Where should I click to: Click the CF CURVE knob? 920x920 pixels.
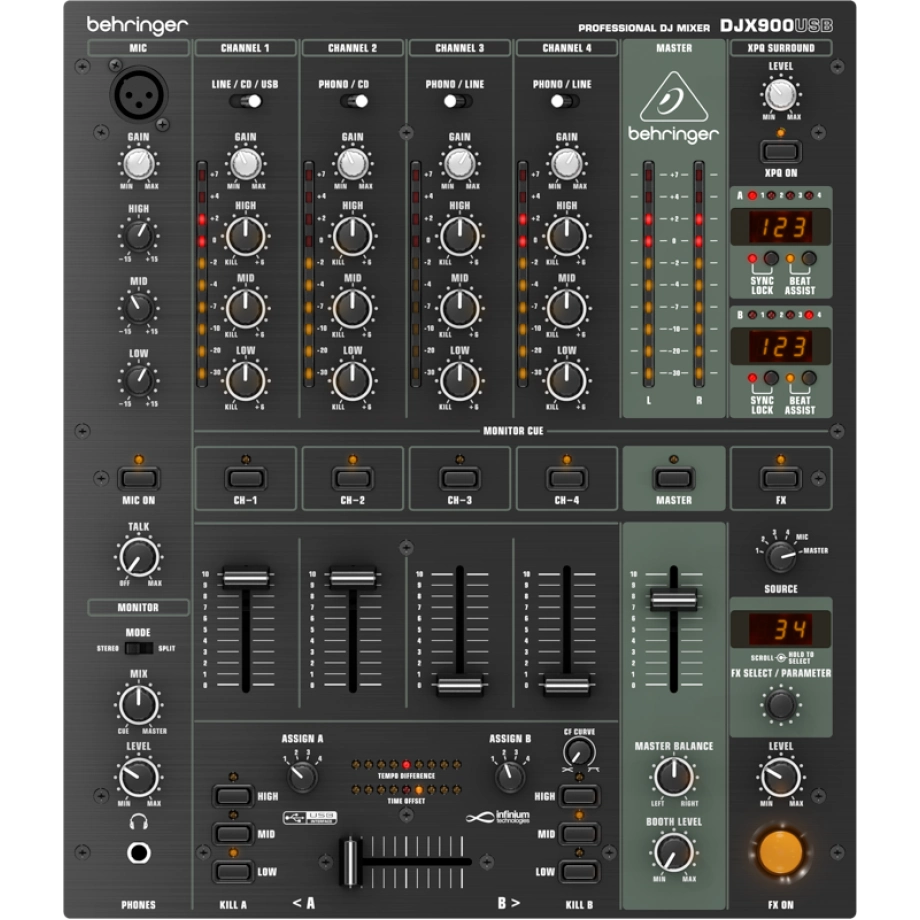pyautogui.click(x=579, y=752)
